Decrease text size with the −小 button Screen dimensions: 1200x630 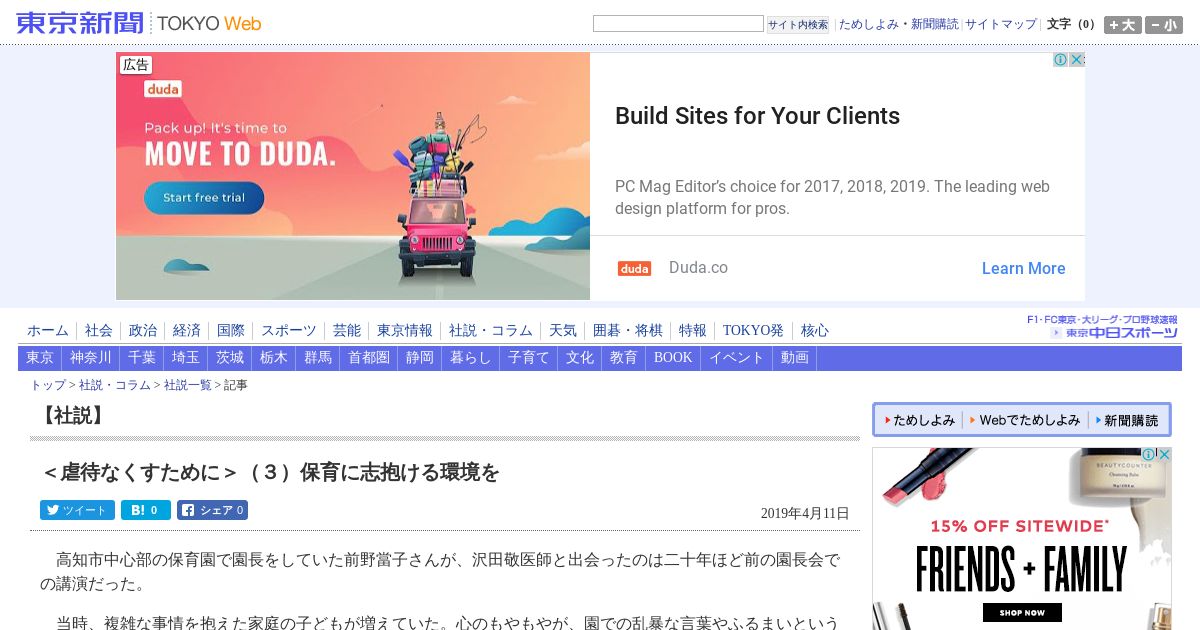pos(1164,25)
